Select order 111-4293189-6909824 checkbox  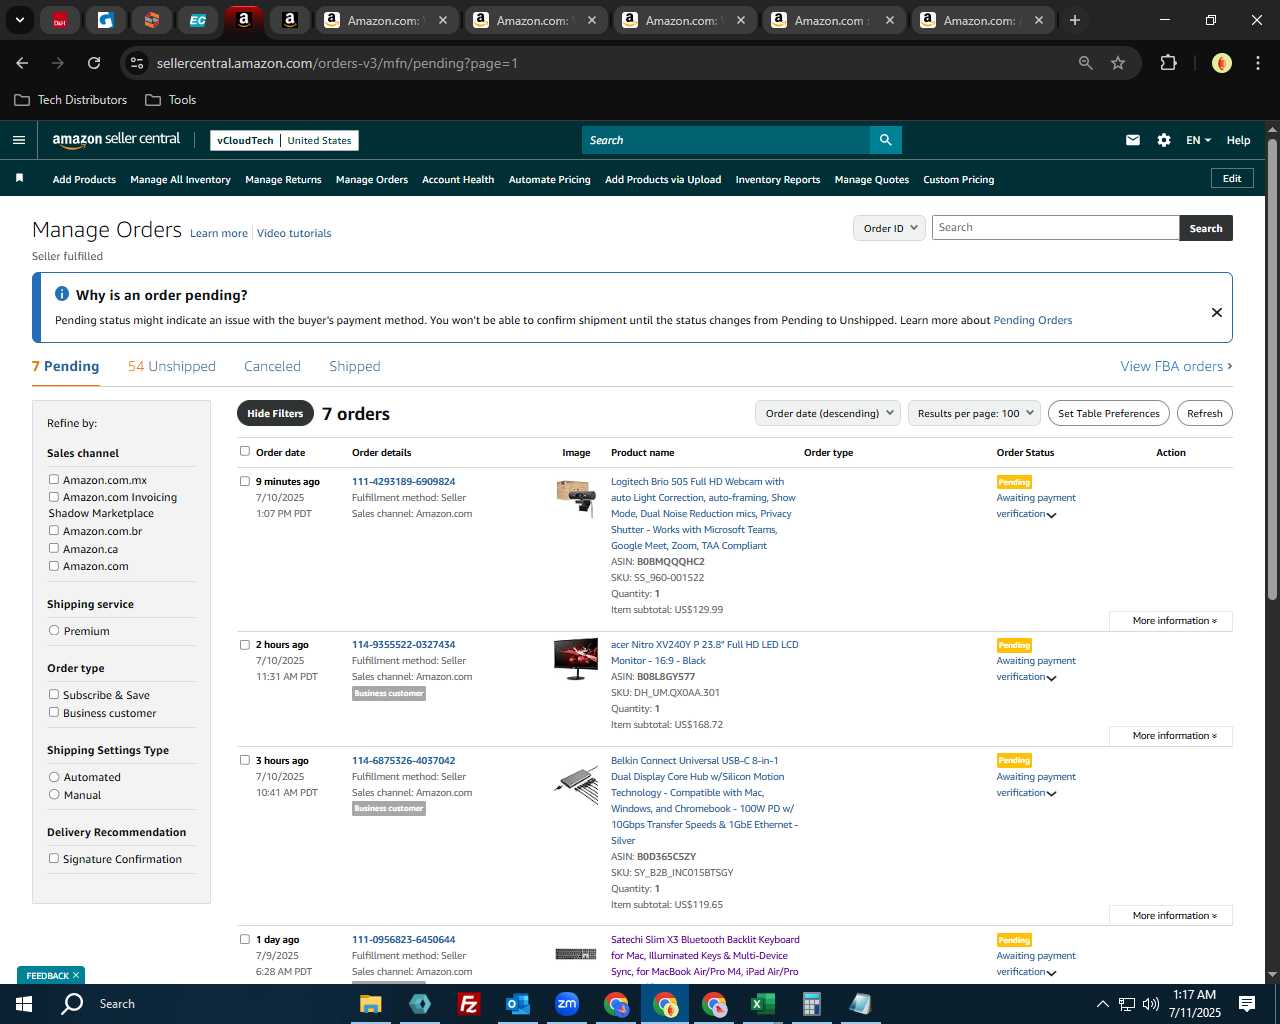click(245, 481)
